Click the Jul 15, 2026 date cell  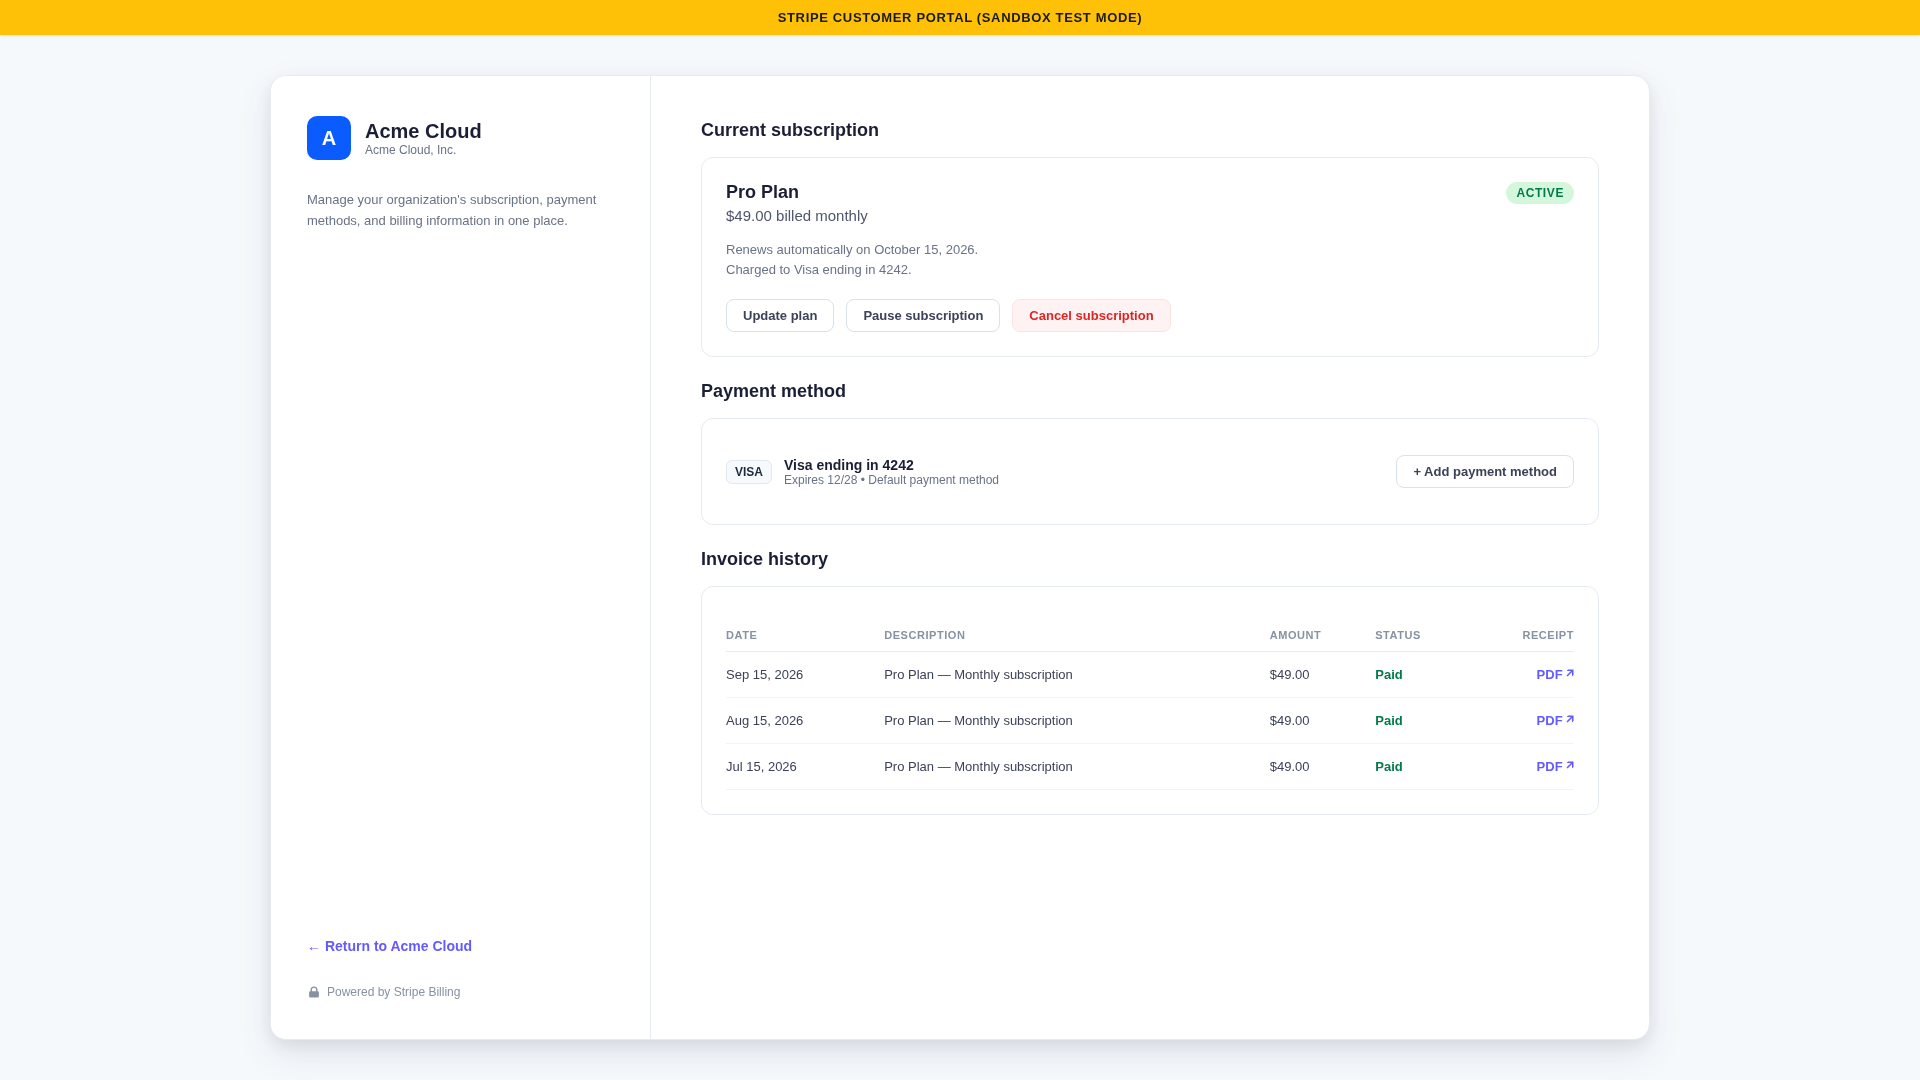761,767
